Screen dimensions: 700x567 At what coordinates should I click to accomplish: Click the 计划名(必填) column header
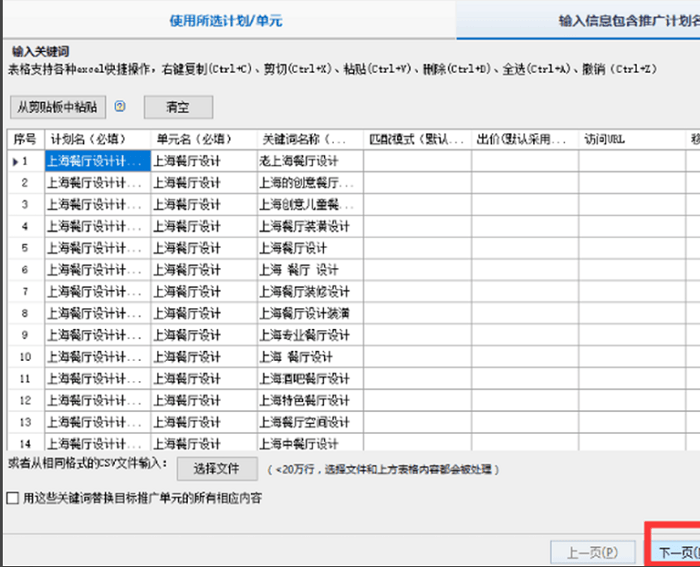[x=97, y=138]
